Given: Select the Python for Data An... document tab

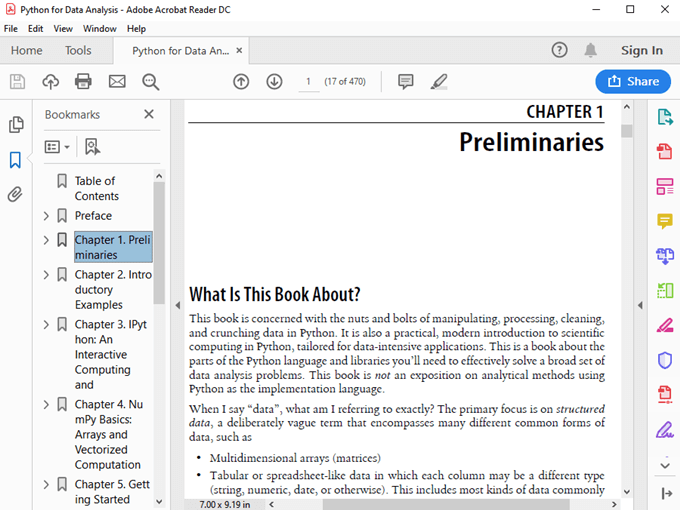Looking at the screenshot, I should [180, 51].
